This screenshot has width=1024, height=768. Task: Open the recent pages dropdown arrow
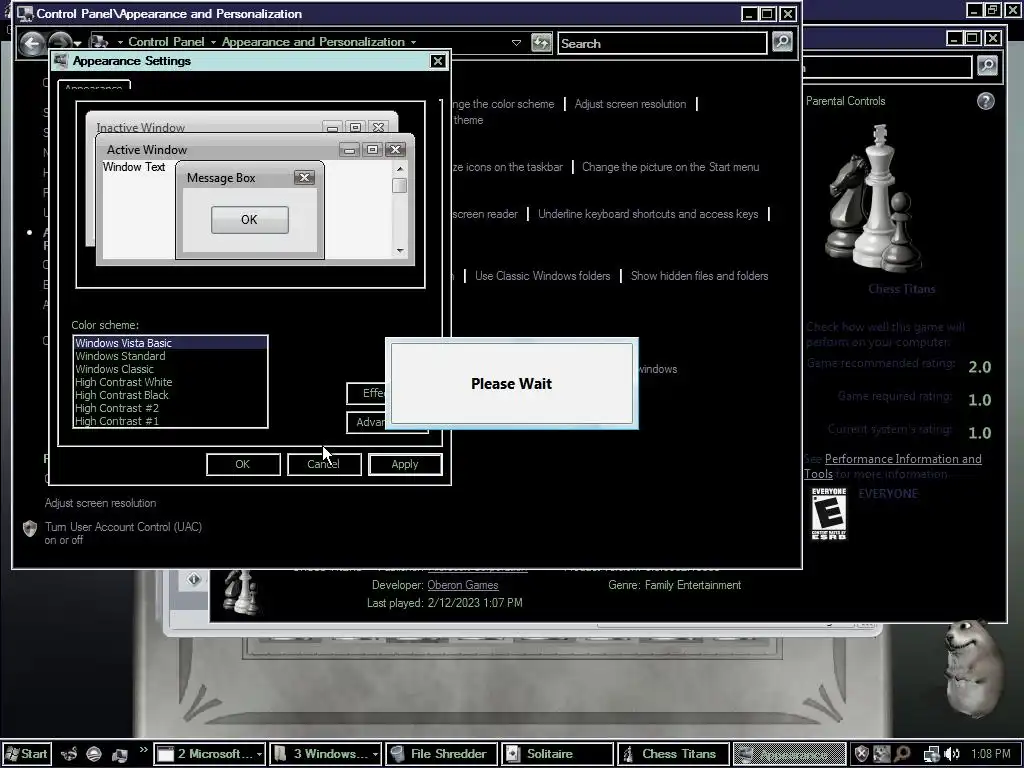78,43
